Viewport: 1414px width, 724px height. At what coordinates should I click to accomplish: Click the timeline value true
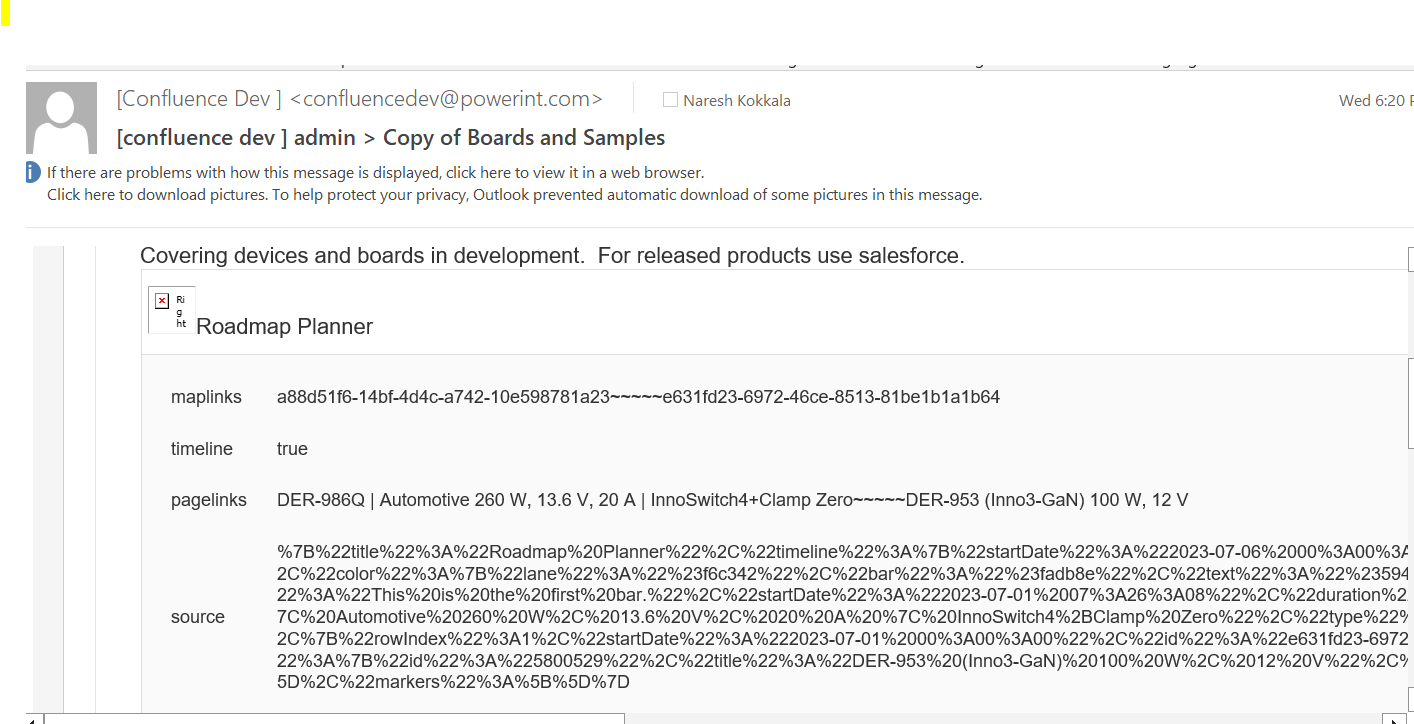click(292, 449)
